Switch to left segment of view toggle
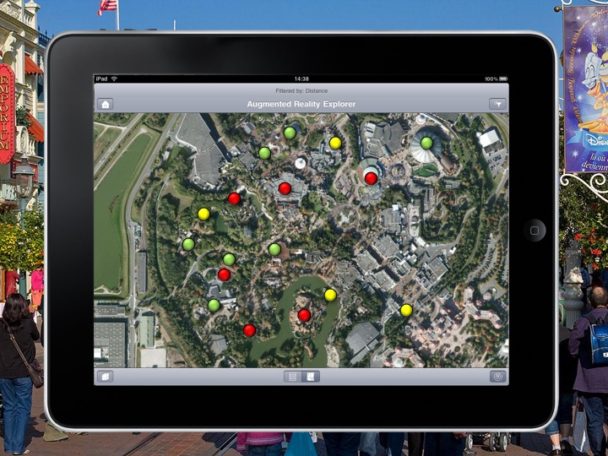 pos(293,377)
